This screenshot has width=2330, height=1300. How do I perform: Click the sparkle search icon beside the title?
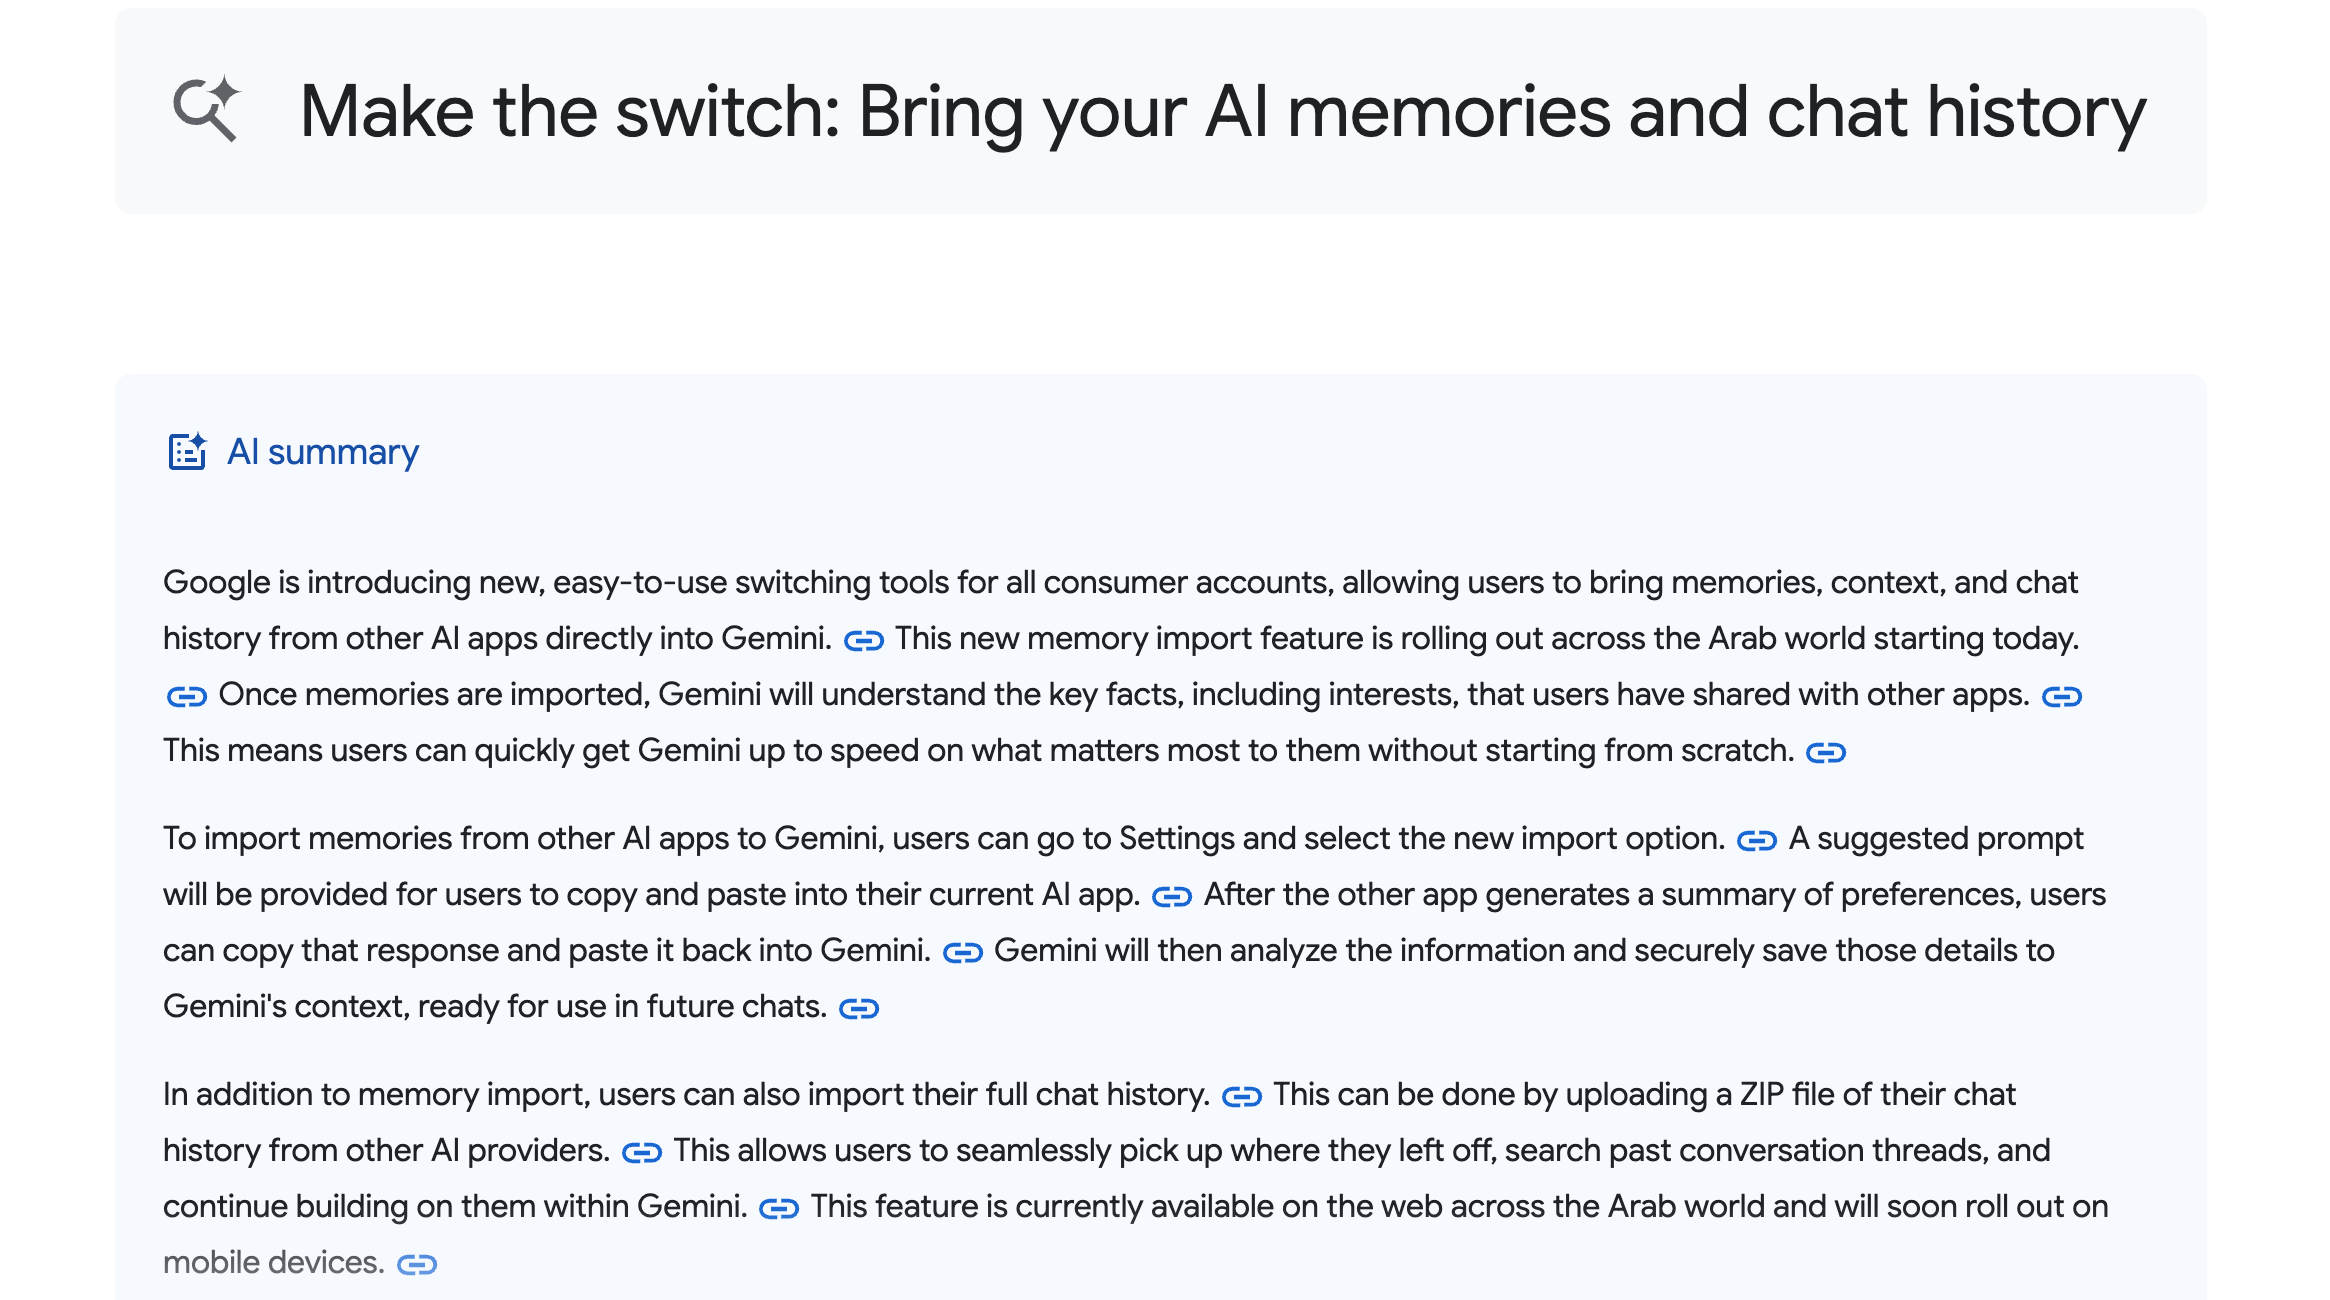pos(207,109)
